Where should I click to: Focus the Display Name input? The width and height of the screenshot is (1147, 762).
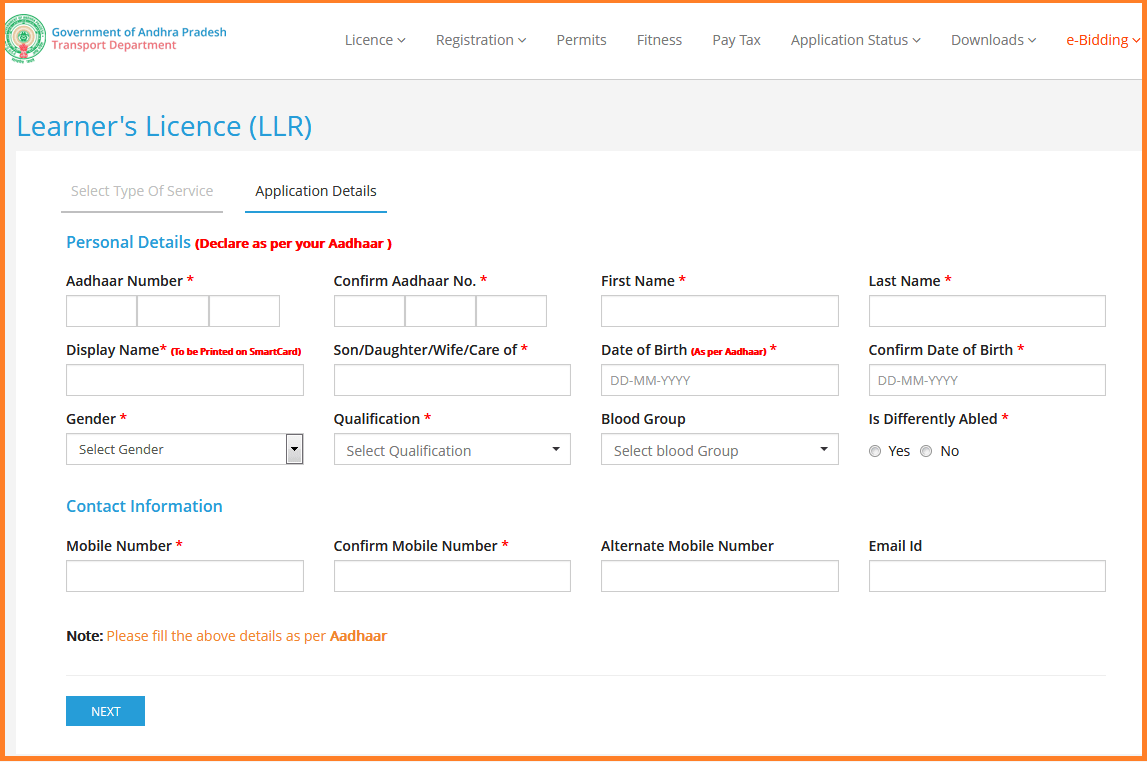(185, 380)
